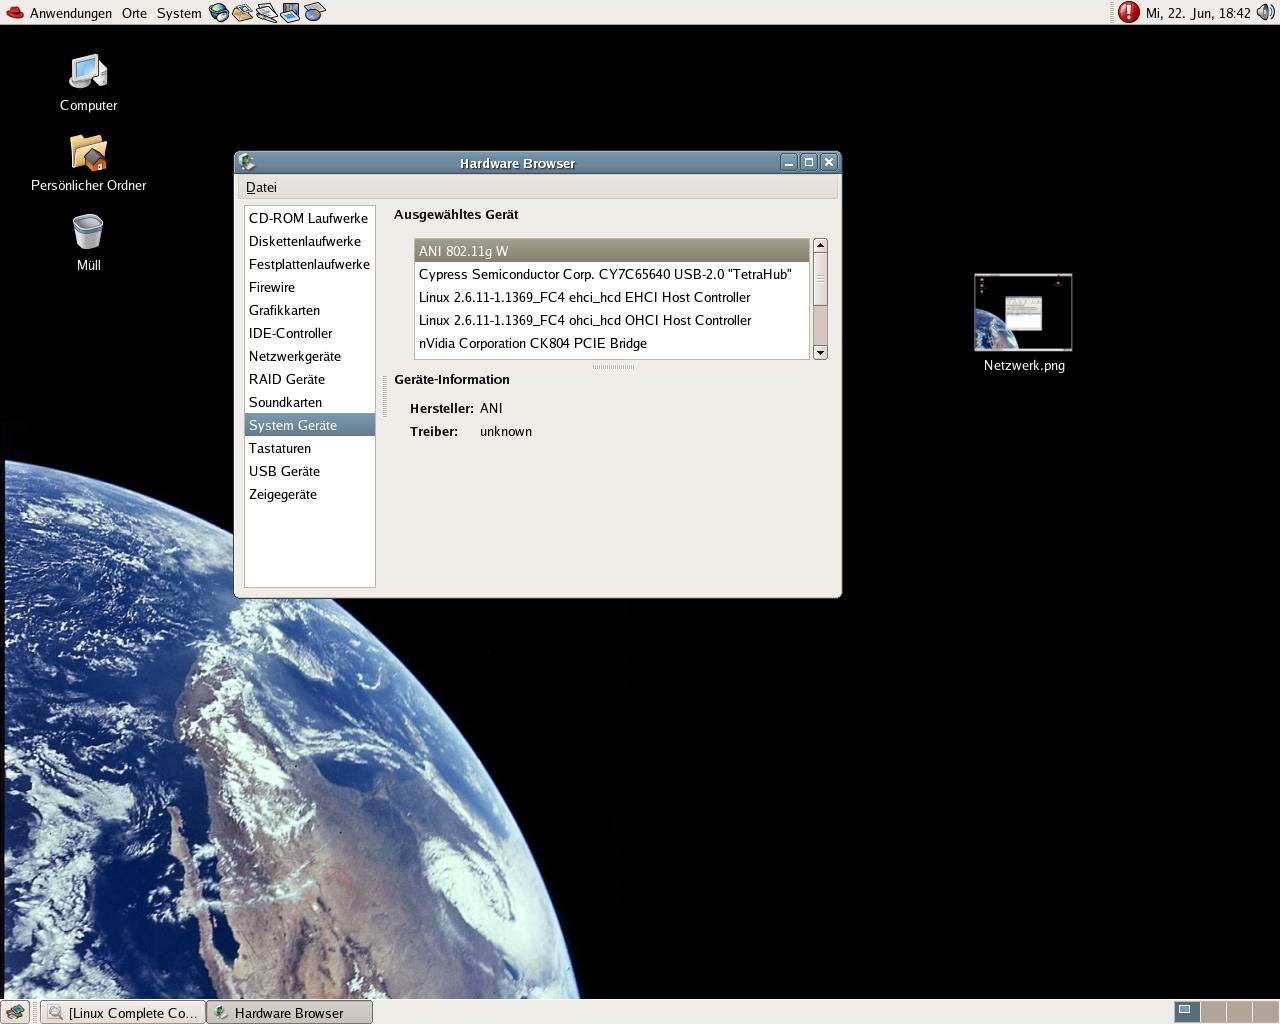Select System Geräte category
This screenshot has height=1024, width=1280.
click(x=310, y=425)
